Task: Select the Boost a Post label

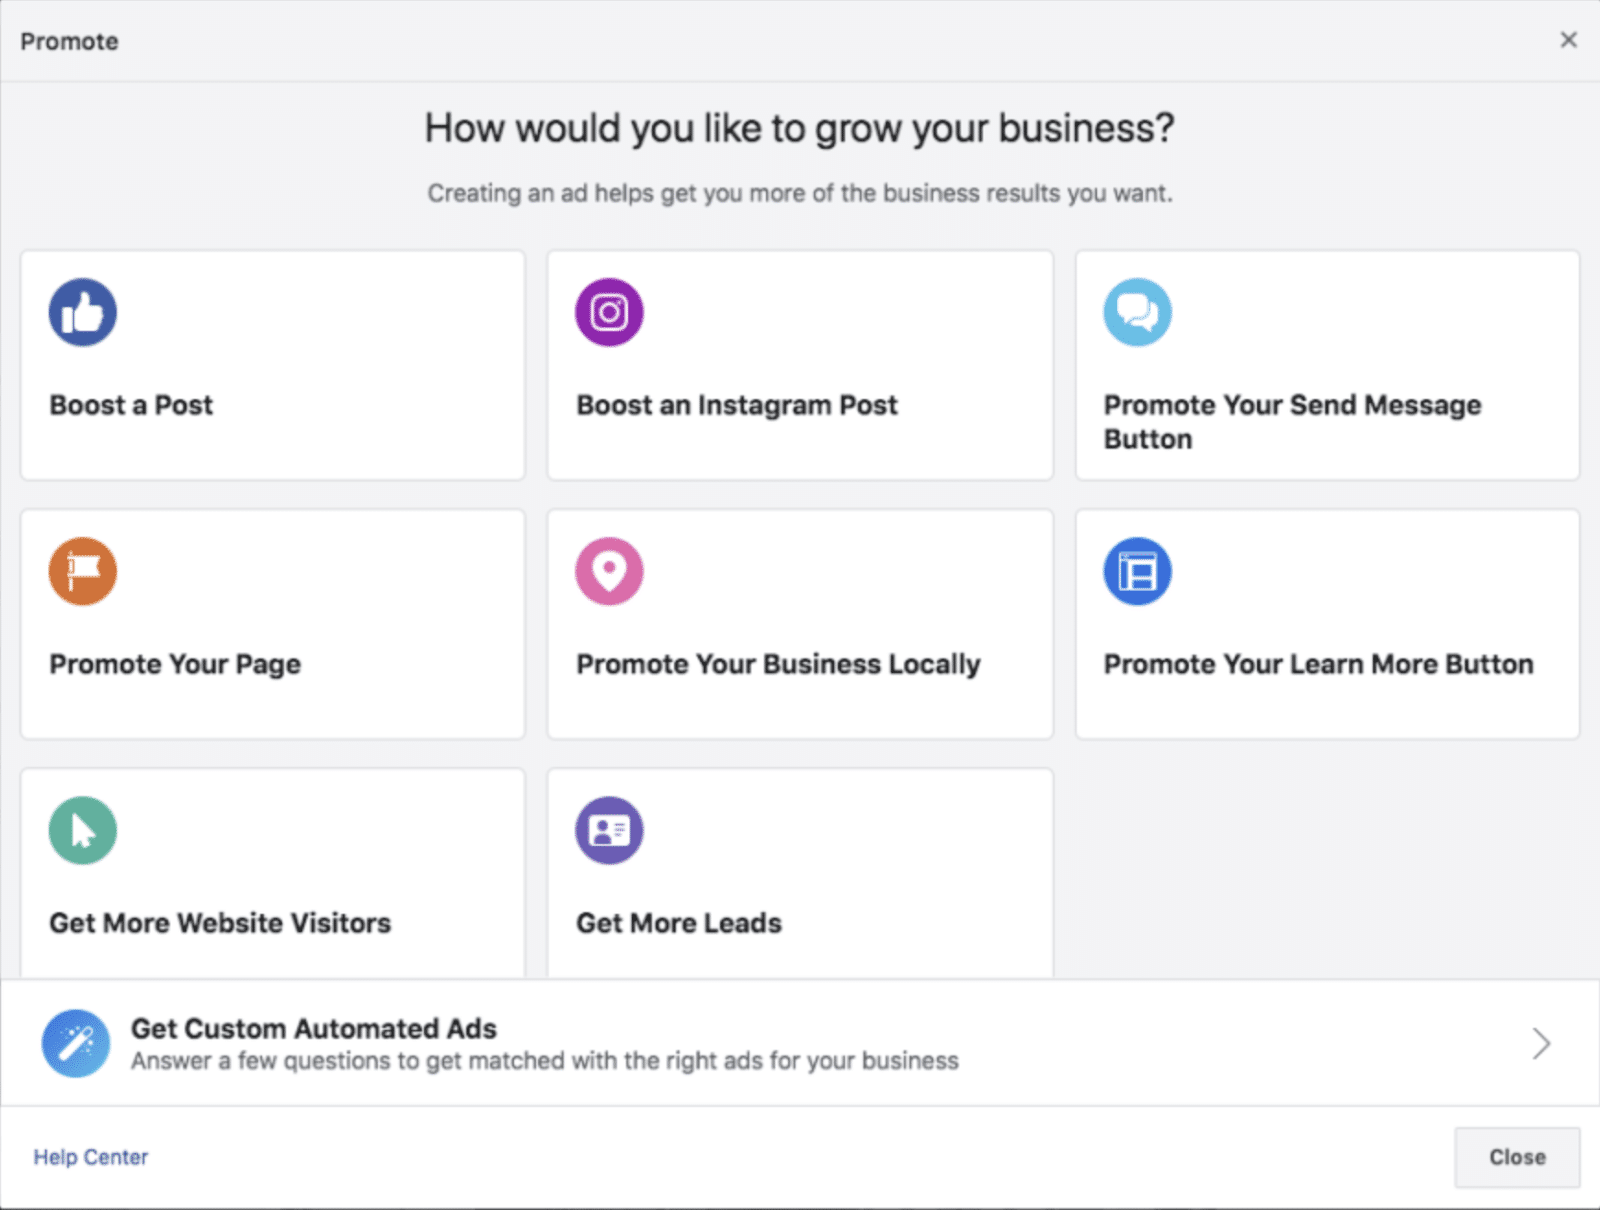Action: 131,405
